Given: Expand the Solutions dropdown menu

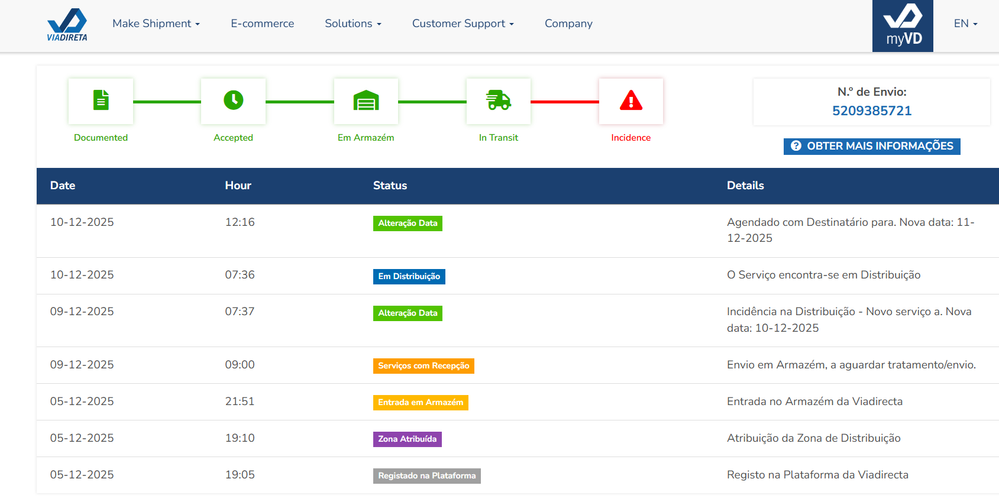Looking at the screenshot, I should [x=353, y=24].
